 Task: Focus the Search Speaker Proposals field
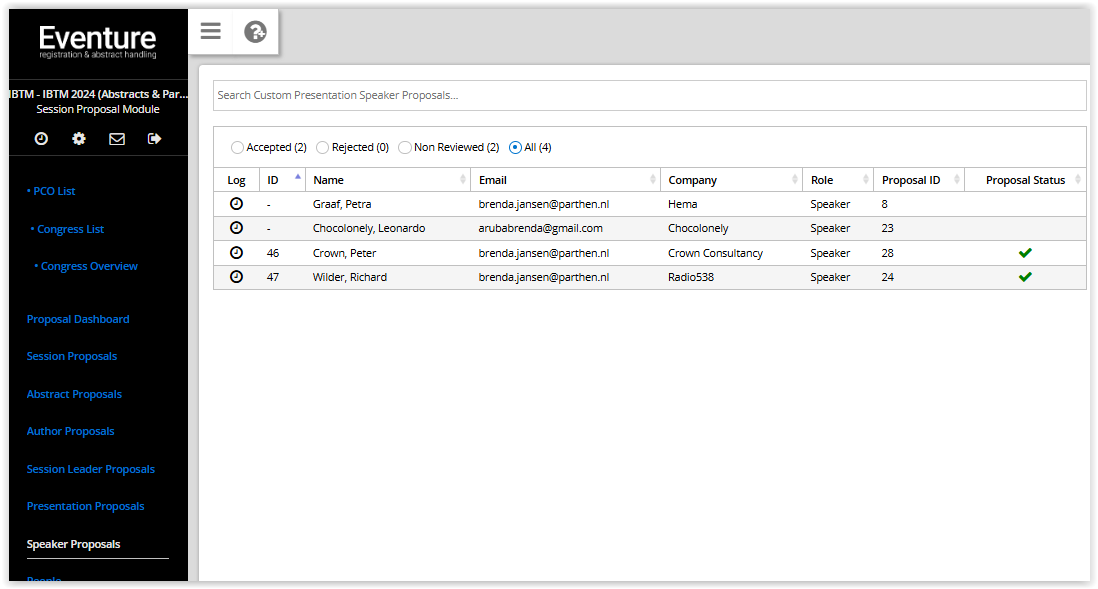(x=649, y=95)
